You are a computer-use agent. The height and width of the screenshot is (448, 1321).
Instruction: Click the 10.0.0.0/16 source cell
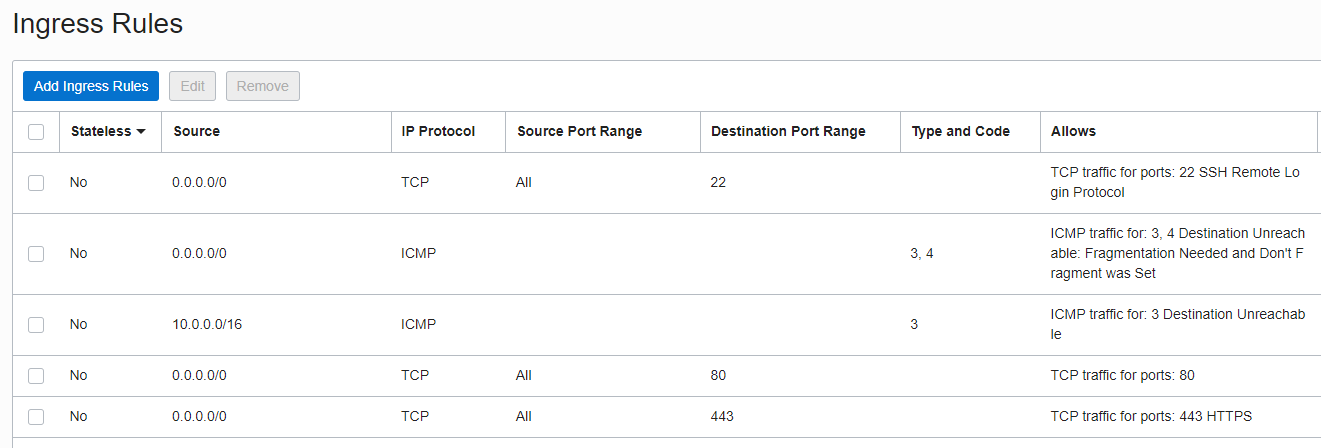tap(207, 325)
